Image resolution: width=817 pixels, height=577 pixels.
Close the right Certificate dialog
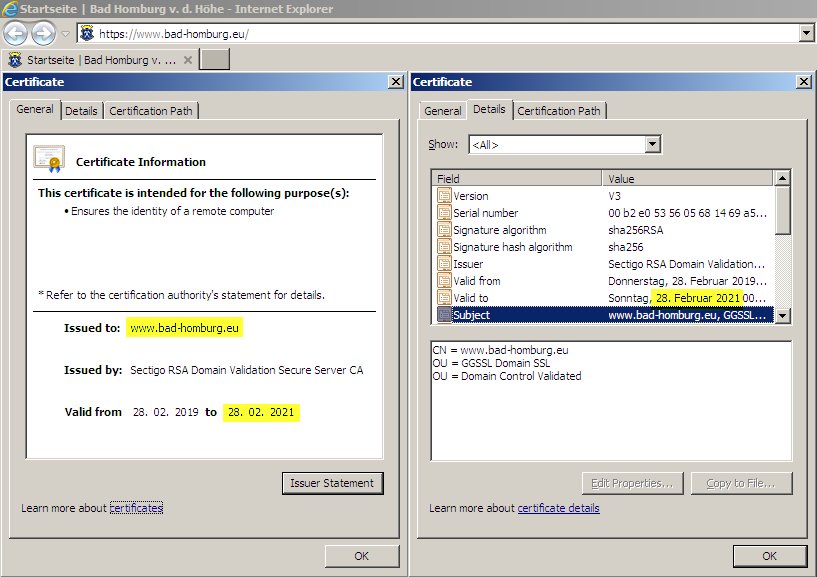coord(804,82)
